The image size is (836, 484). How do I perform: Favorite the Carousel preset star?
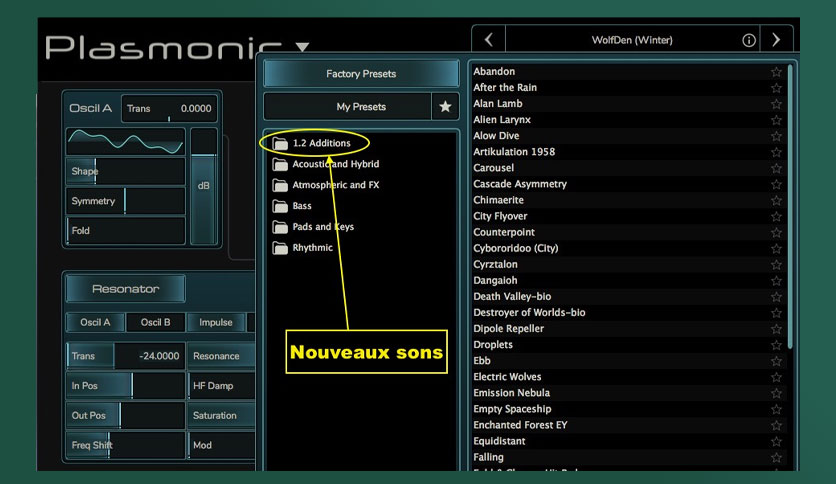click(776, 168)
